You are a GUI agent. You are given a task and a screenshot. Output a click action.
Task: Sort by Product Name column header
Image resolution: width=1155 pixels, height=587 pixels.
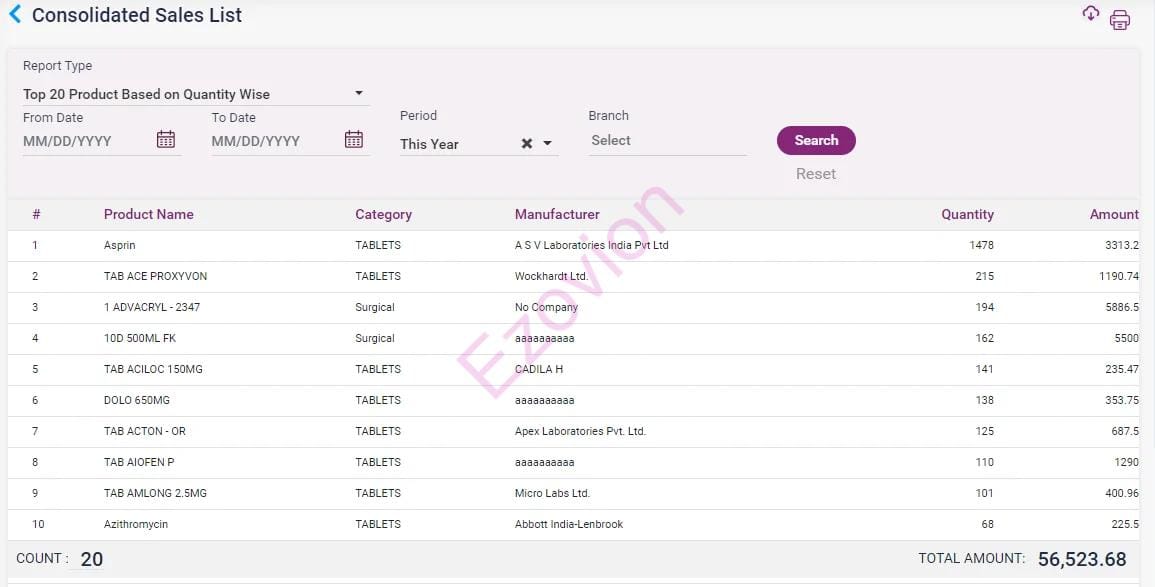pyautogui.click(x=149, y=214)
